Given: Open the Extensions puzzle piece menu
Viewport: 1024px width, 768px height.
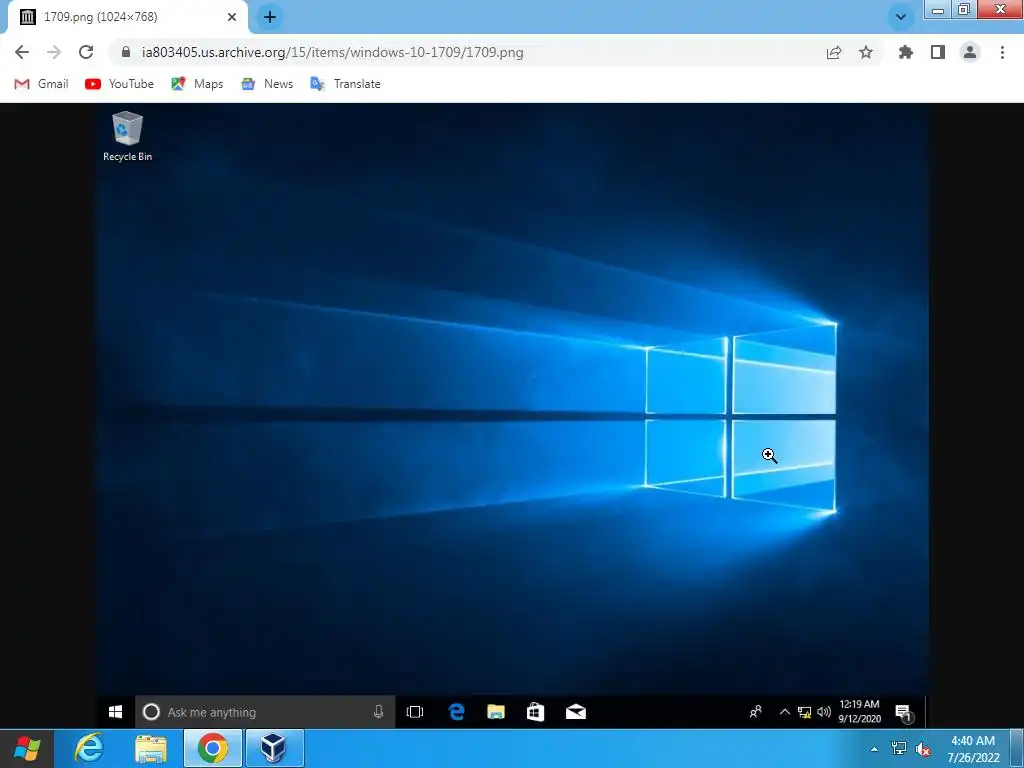Looking at the screenshot, I should [x=906, y=52].
